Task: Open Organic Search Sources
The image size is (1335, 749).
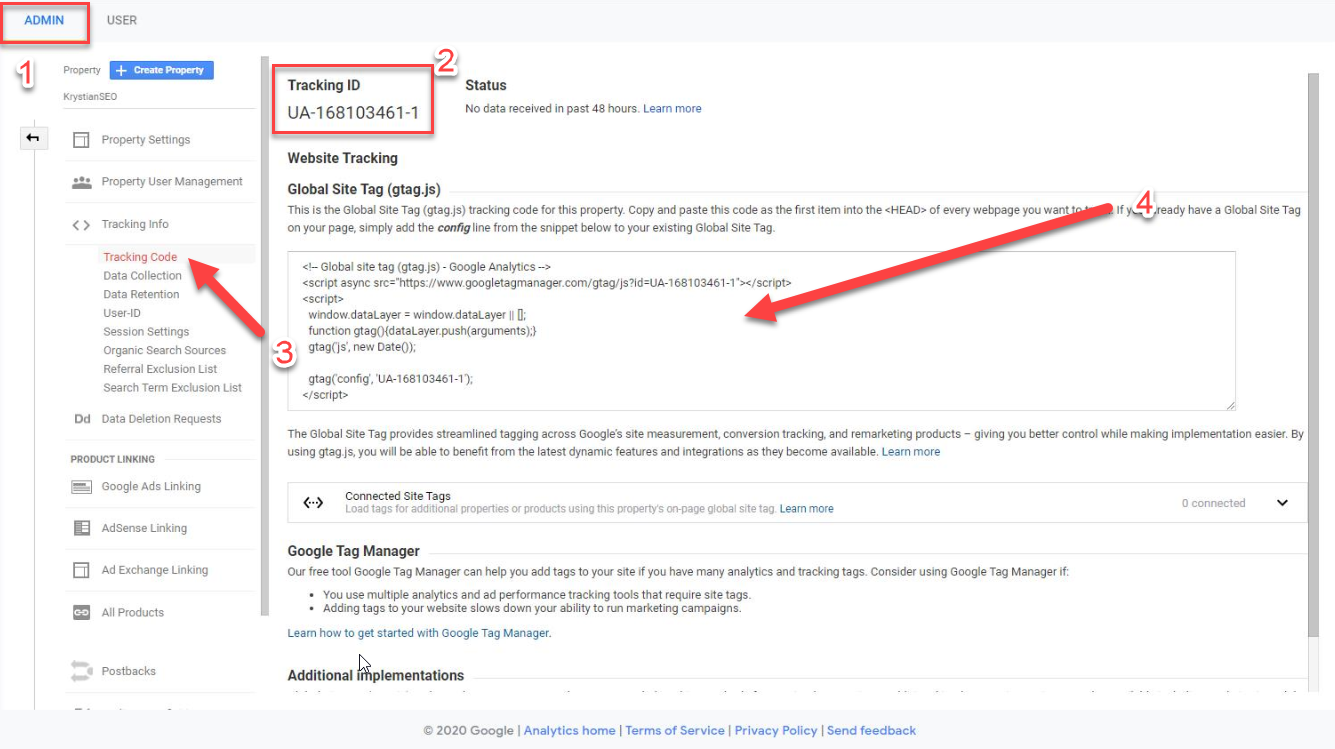Action: [x=164, y=350]
